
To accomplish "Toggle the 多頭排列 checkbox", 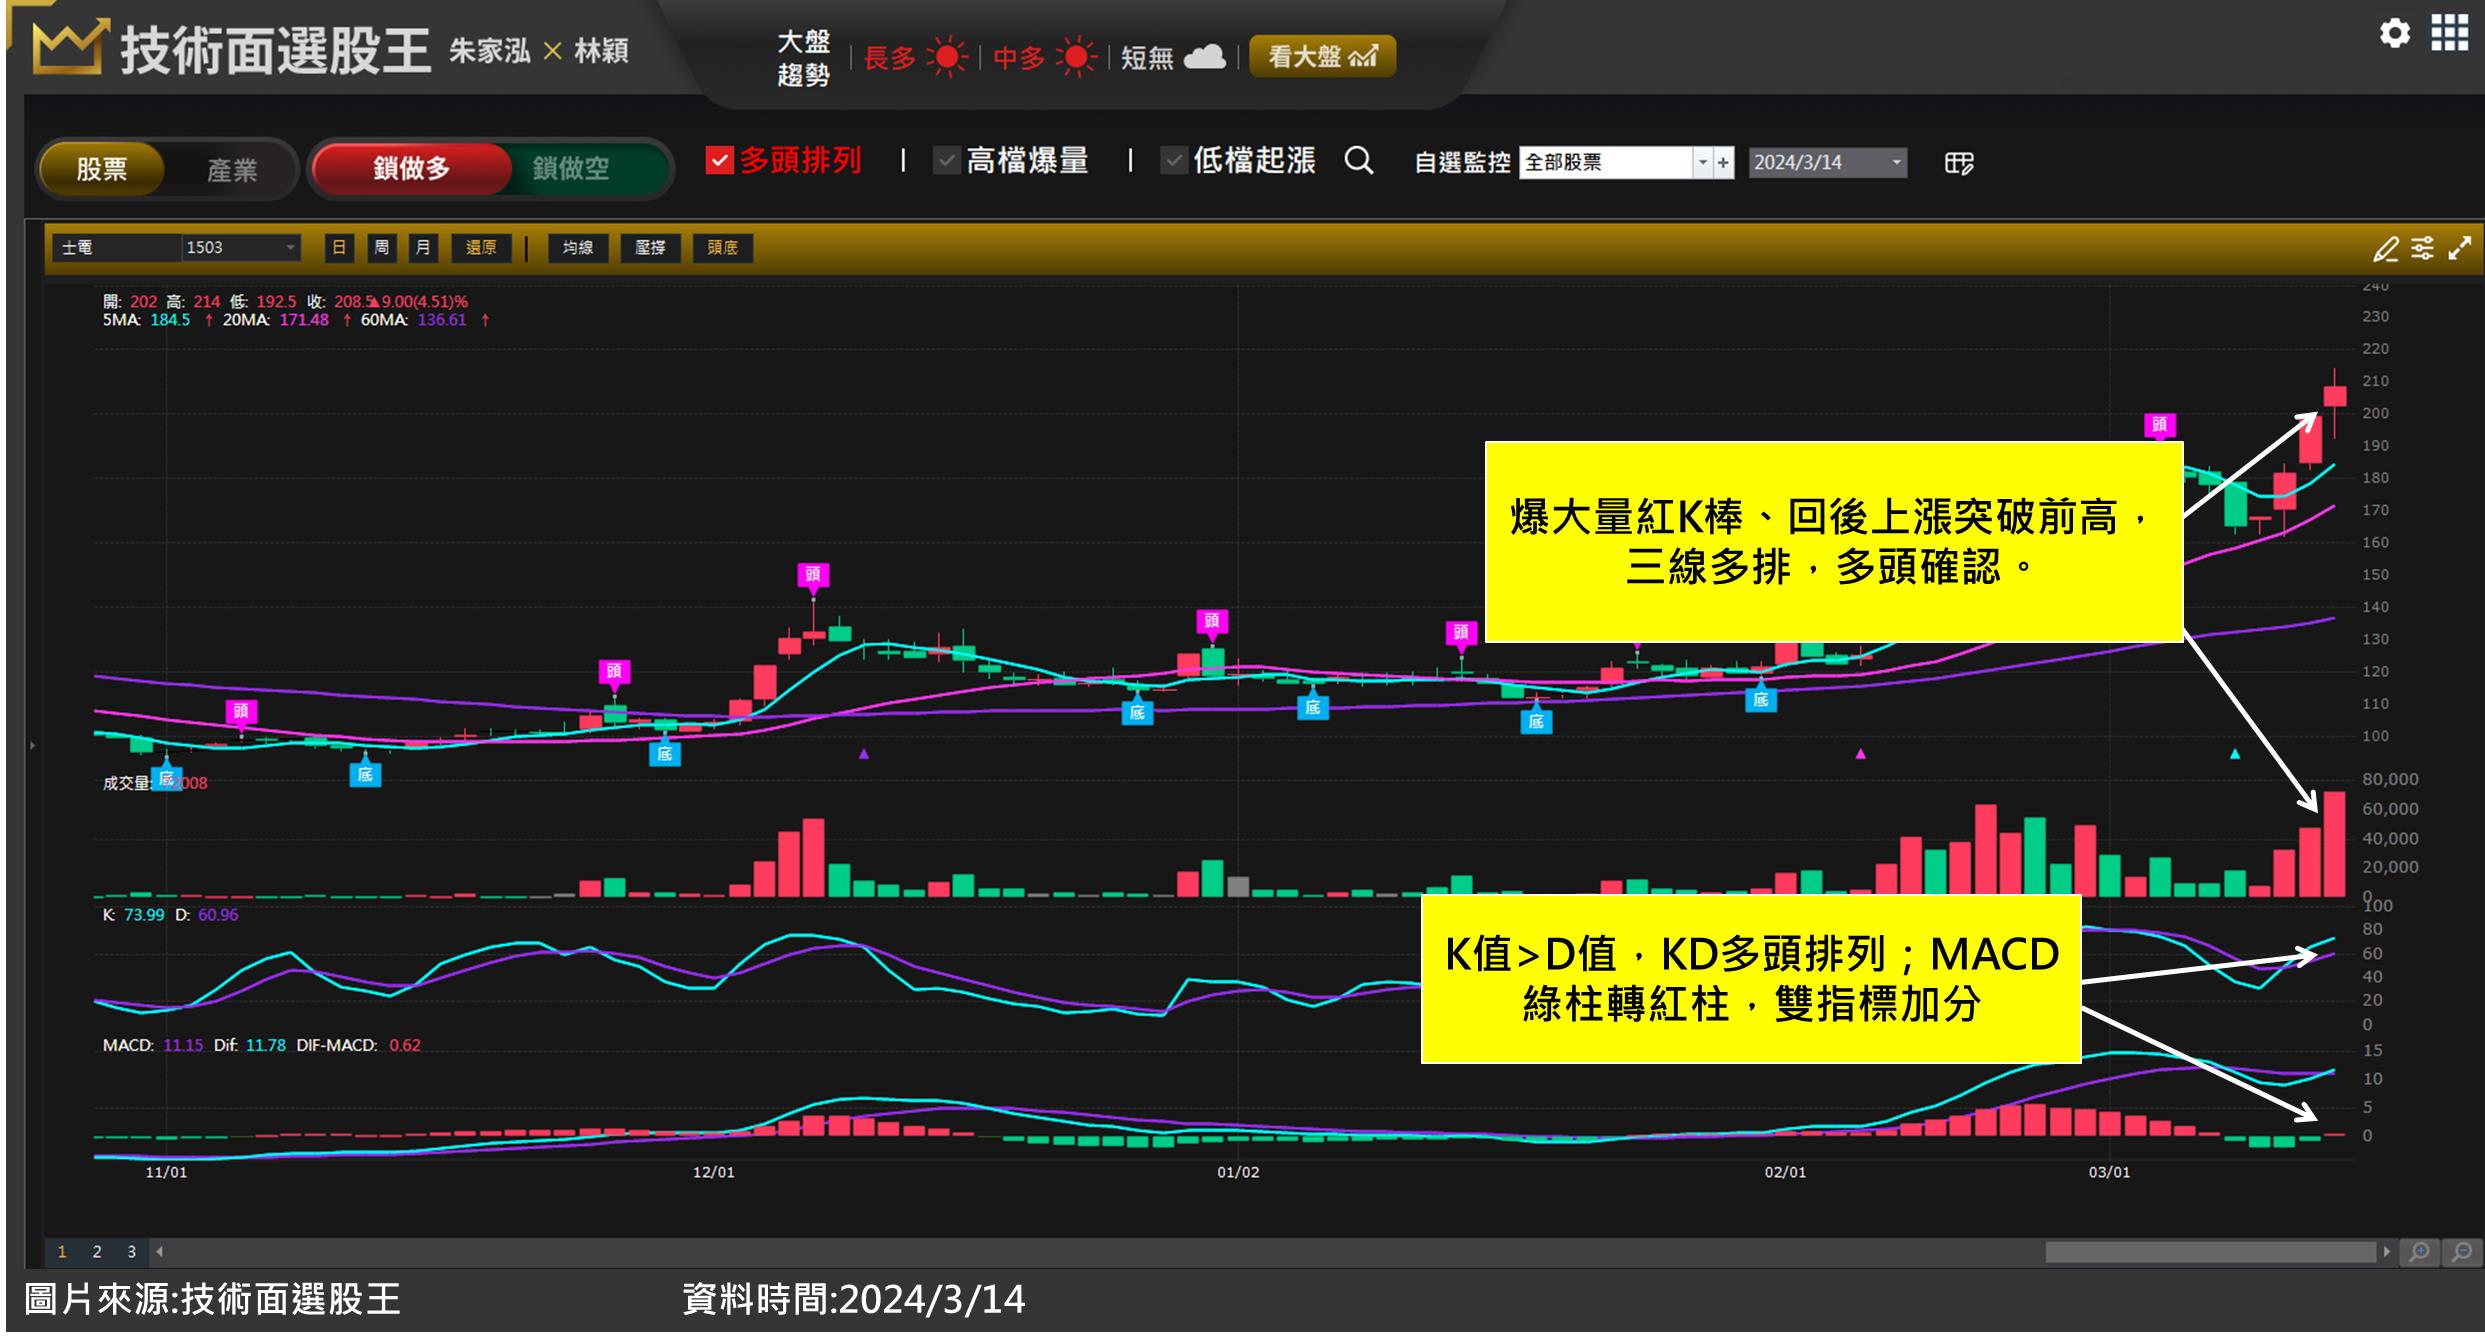I will tap(719, 160).
